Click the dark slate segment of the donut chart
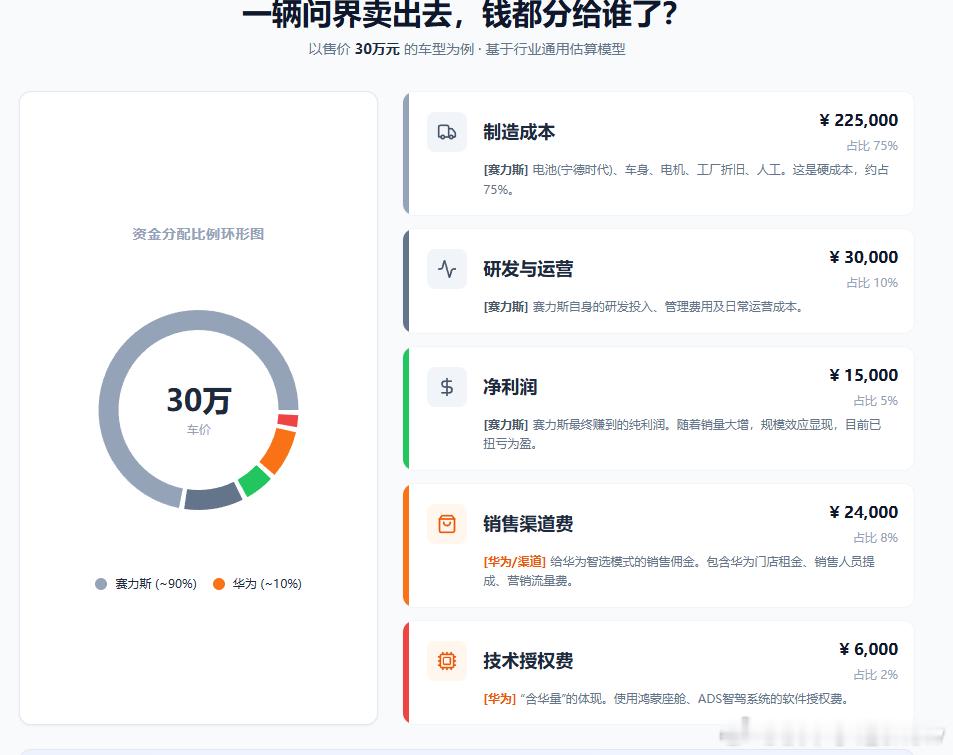Viewport: 953px width, 755px height. [x=213, y=497]
